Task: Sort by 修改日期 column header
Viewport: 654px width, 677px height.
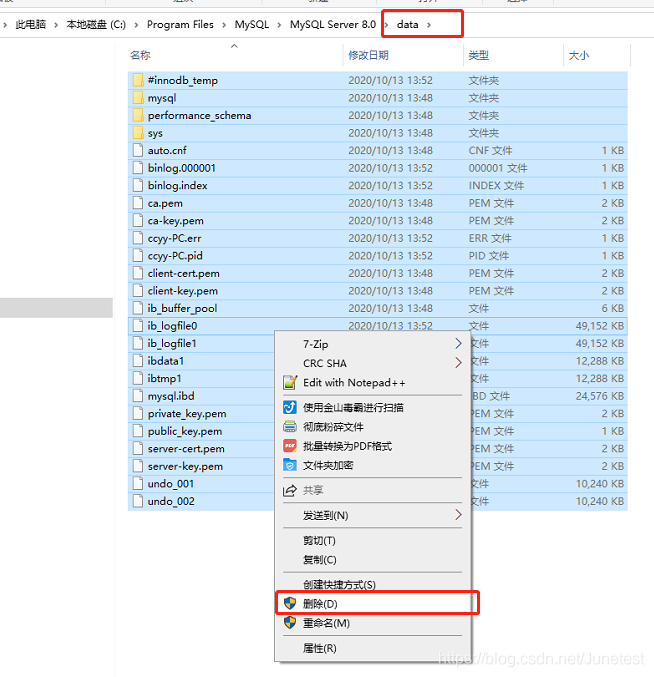Action: (368, 55)
